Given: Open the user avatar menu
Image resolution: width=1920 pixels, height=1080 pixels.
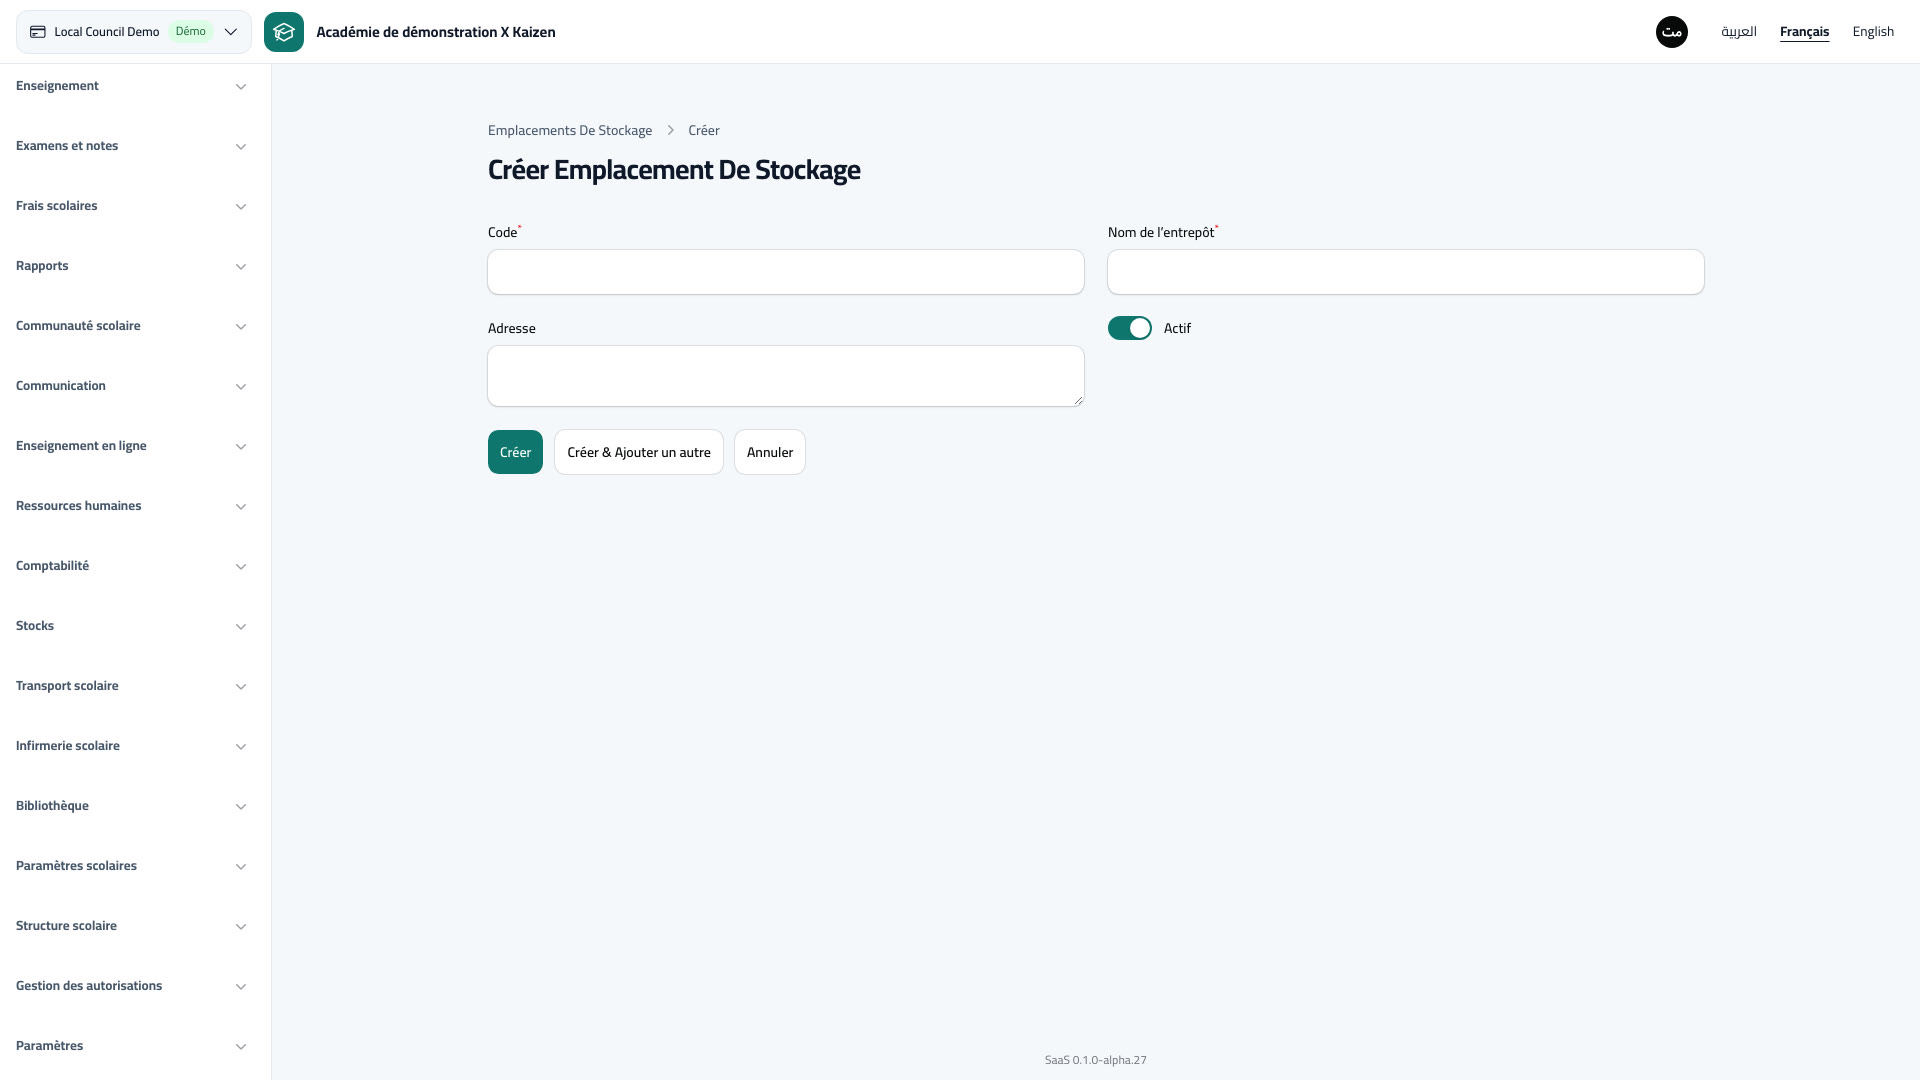Looking at the screenshot, I should (1672, 32).
